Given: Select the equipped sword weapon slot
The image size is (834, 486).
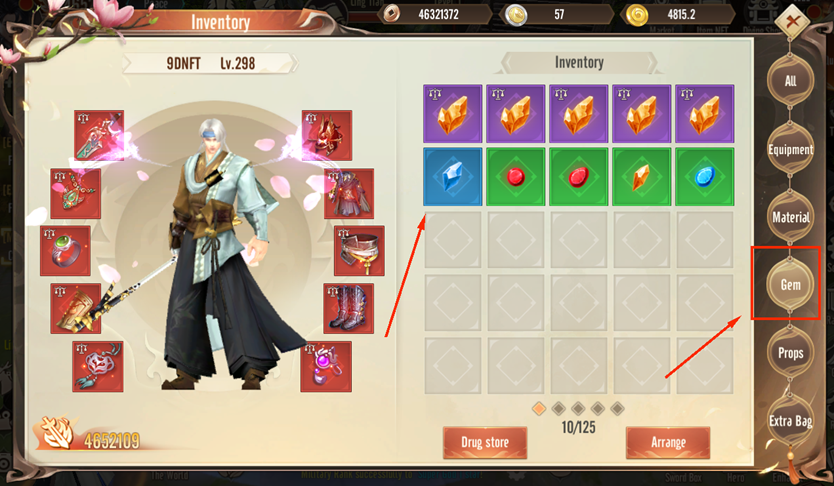Looking at the screenshot, I should click(99, 136).
